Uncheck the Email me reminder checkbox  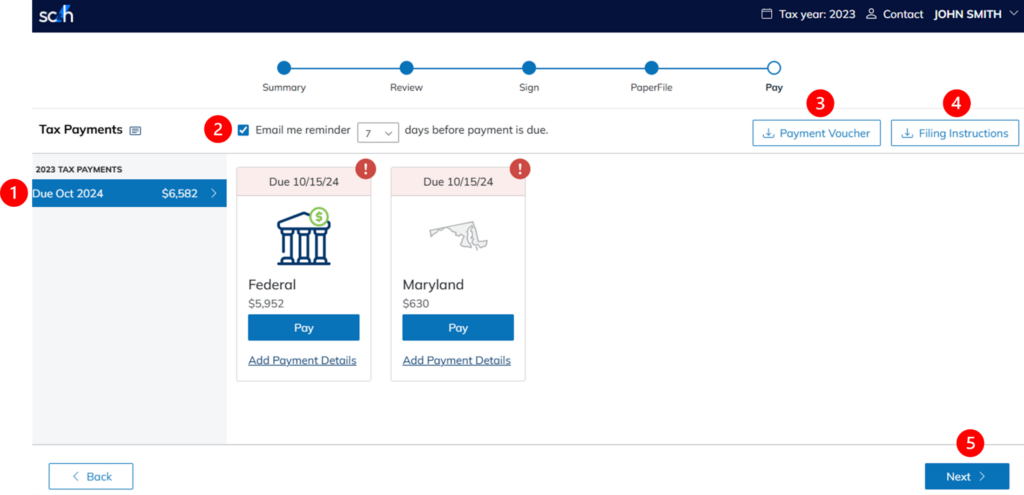click(244, 130)
